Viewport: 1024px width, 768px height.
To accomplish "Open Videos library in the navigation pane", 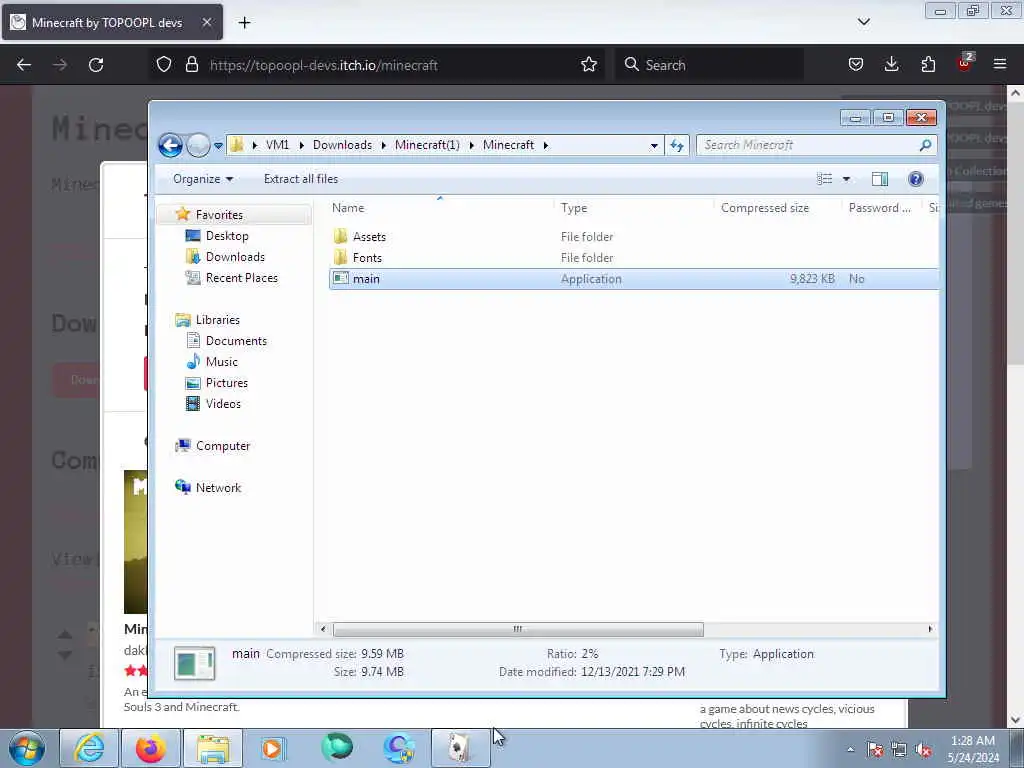I will (x=223, y=404).
